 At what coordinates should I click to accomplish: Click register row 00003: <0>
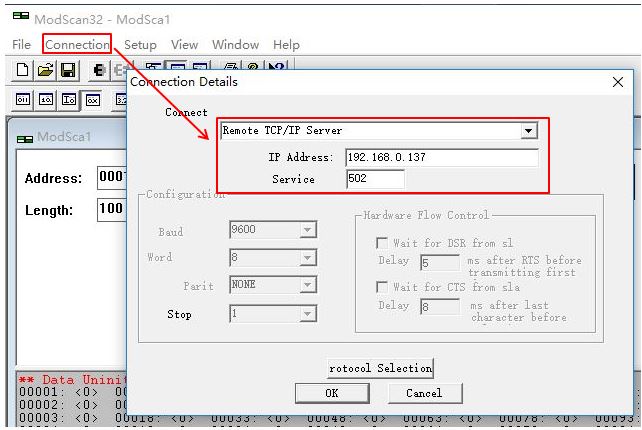coord(58,418)
